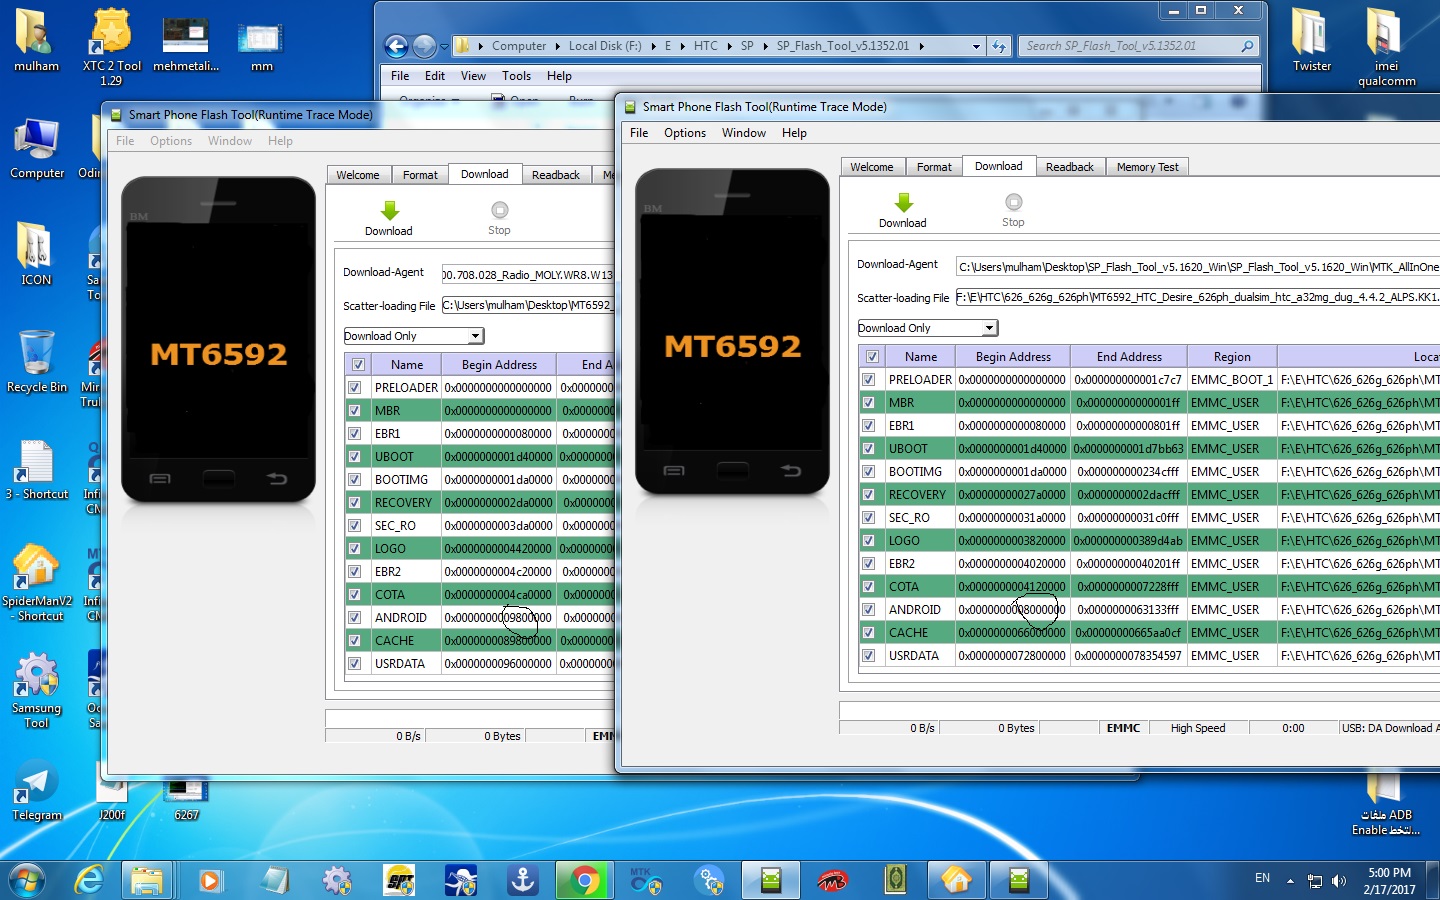1440x900 pixels.
Task: Click Scatter-loading File path field in front window
Action: 1198,297
